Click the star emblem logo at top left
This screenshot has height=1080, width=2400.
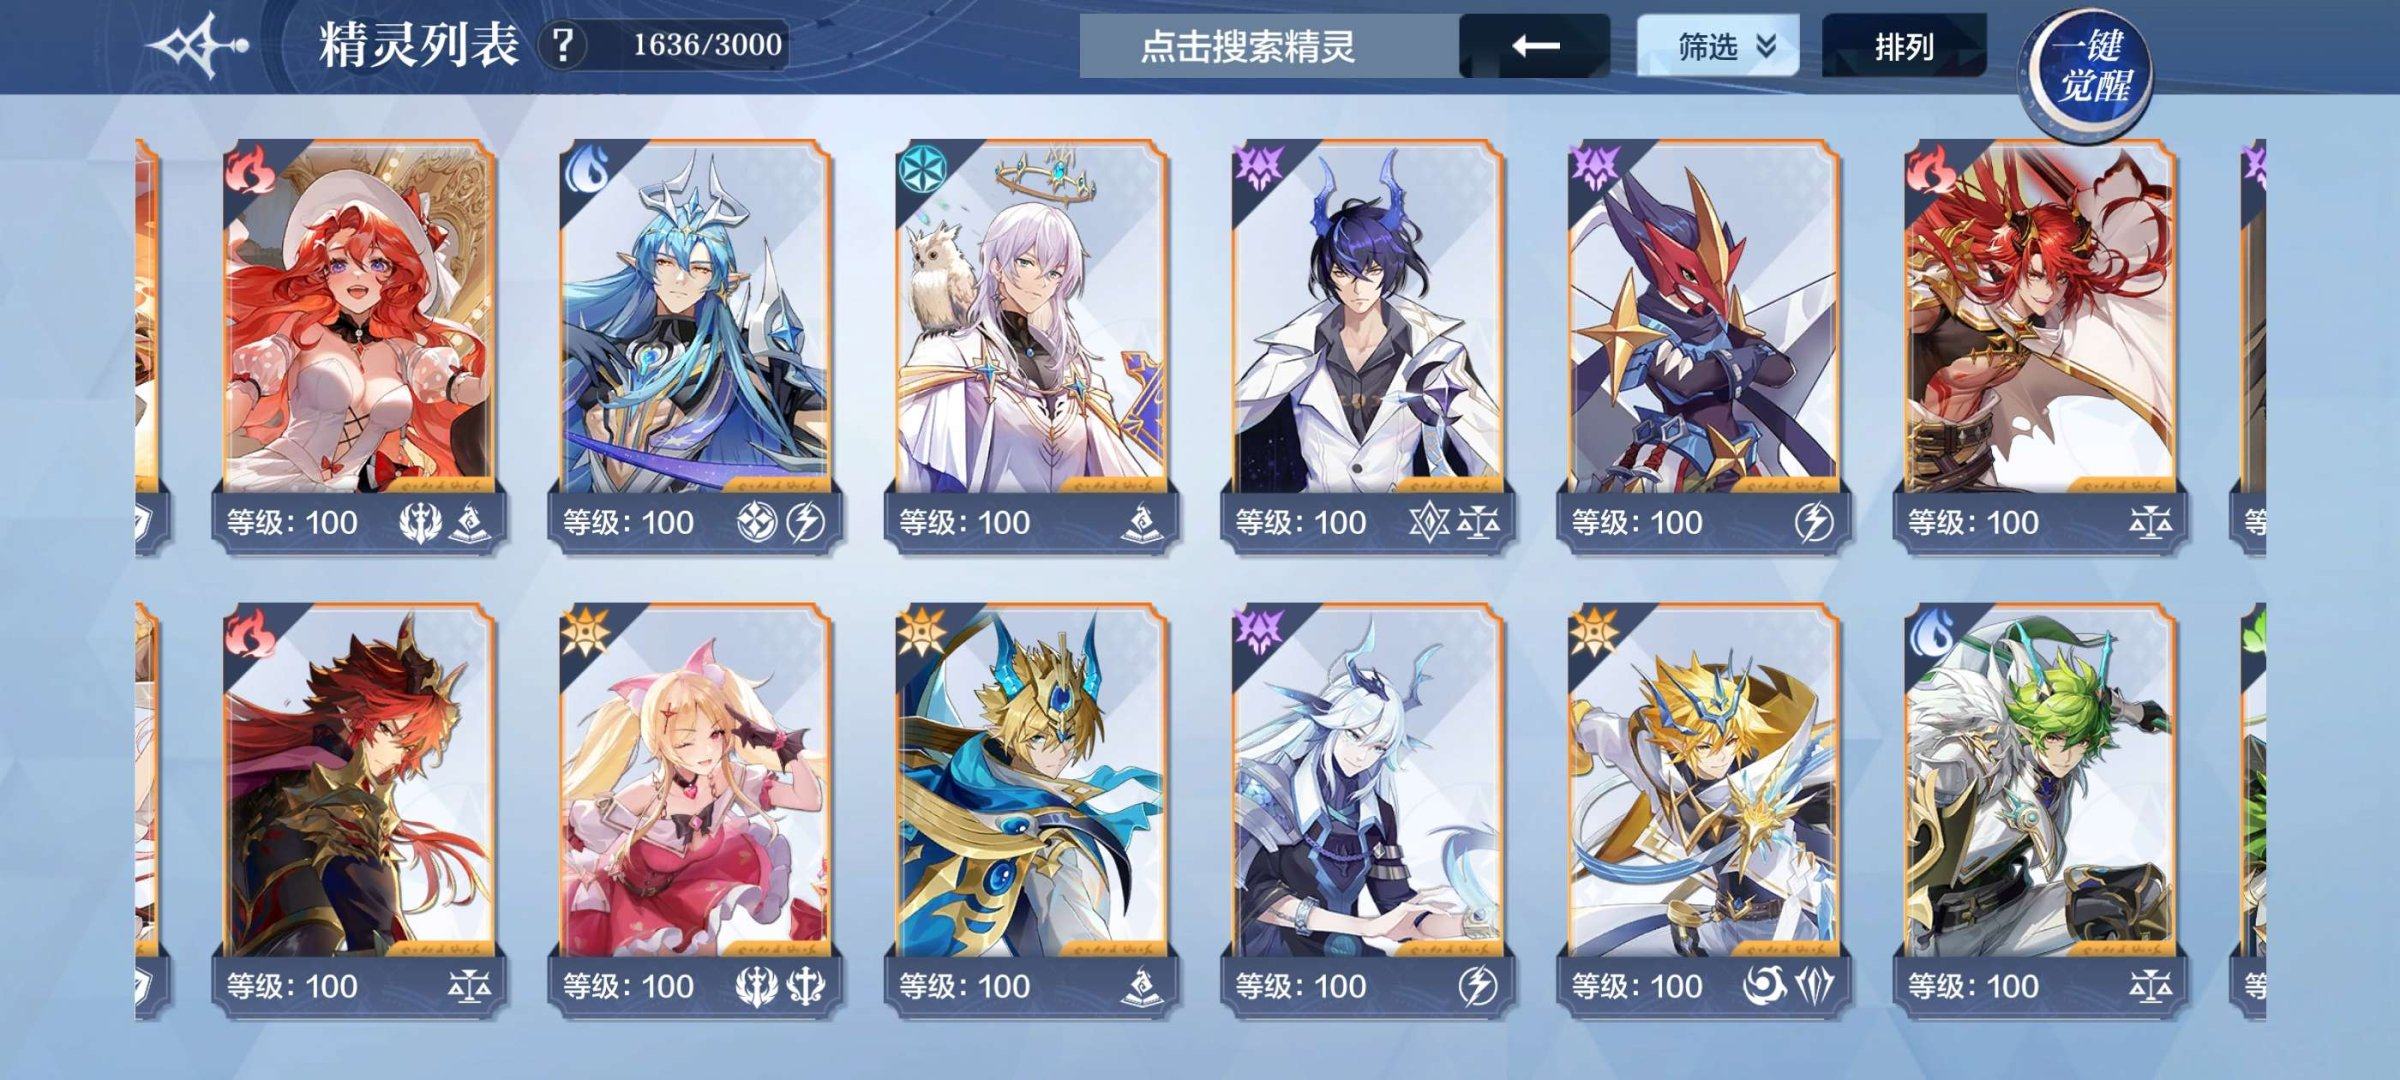click(x=197, y=45)
